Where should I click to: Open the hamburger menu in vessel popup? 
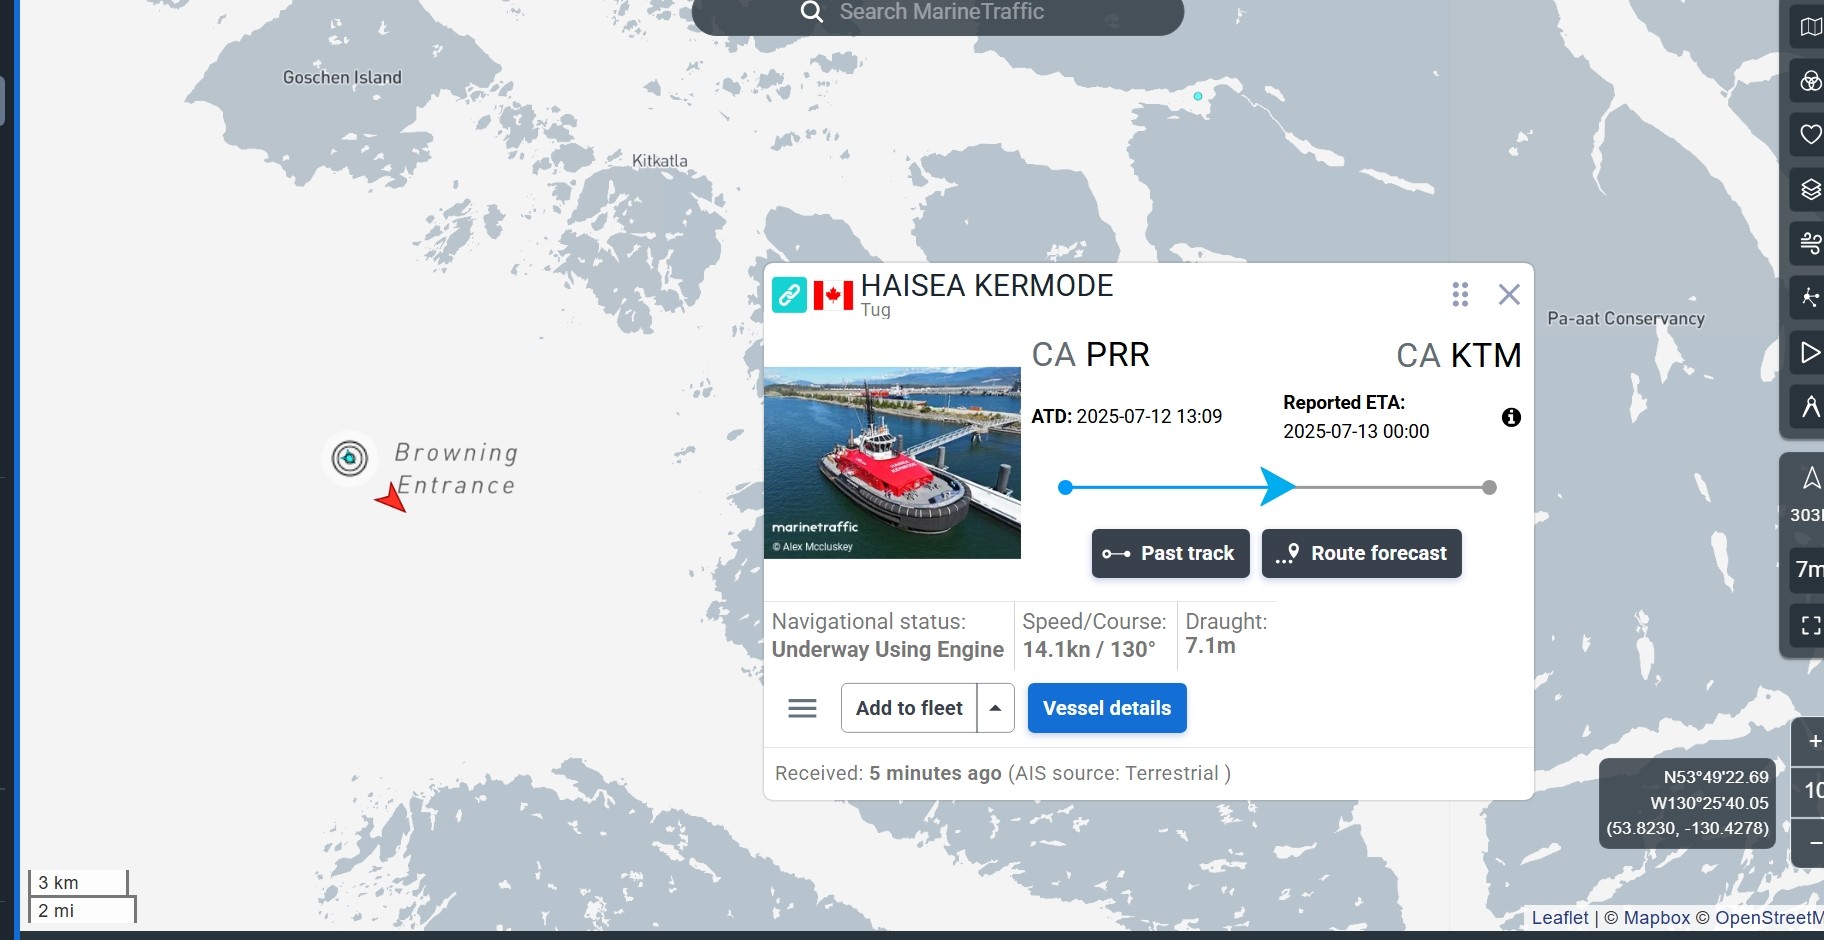802,708
